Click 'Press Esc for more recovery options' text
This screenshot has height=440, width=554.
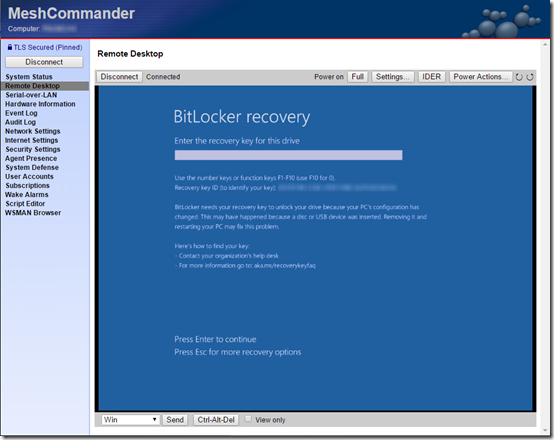pyautogui.click(x=238, y=352)
